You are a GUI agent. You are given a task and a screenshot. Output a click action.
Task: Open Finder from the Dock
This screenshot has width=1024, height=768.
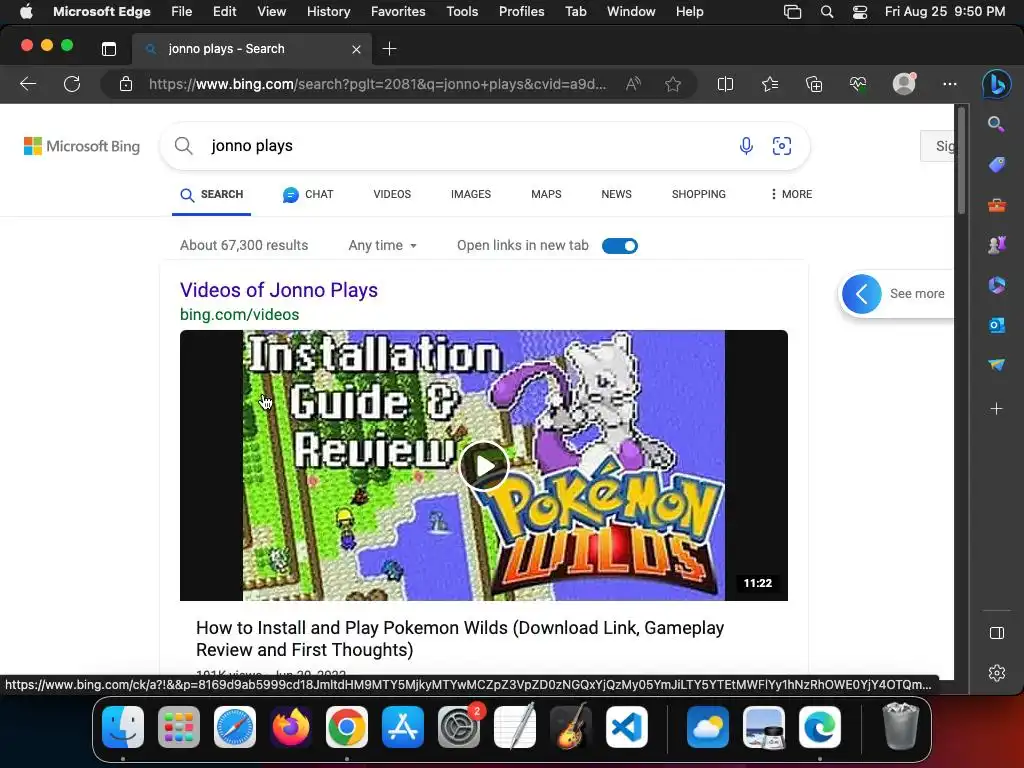pos(123,727)
